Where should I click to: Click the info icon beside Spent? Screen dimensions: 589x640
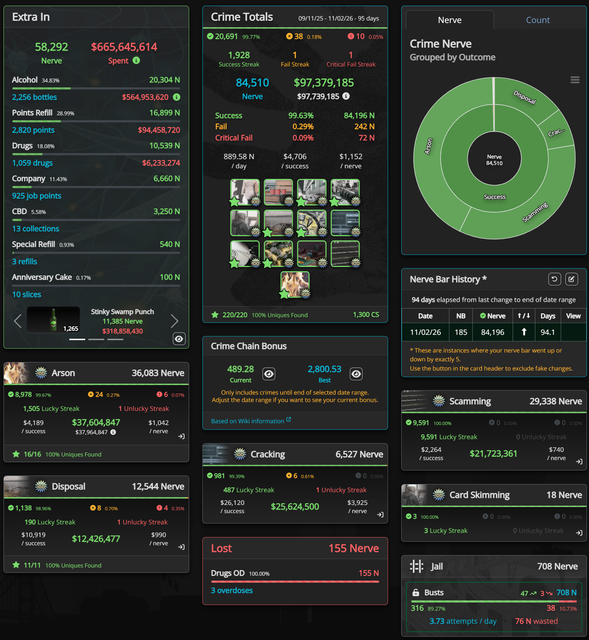(136, 60)
